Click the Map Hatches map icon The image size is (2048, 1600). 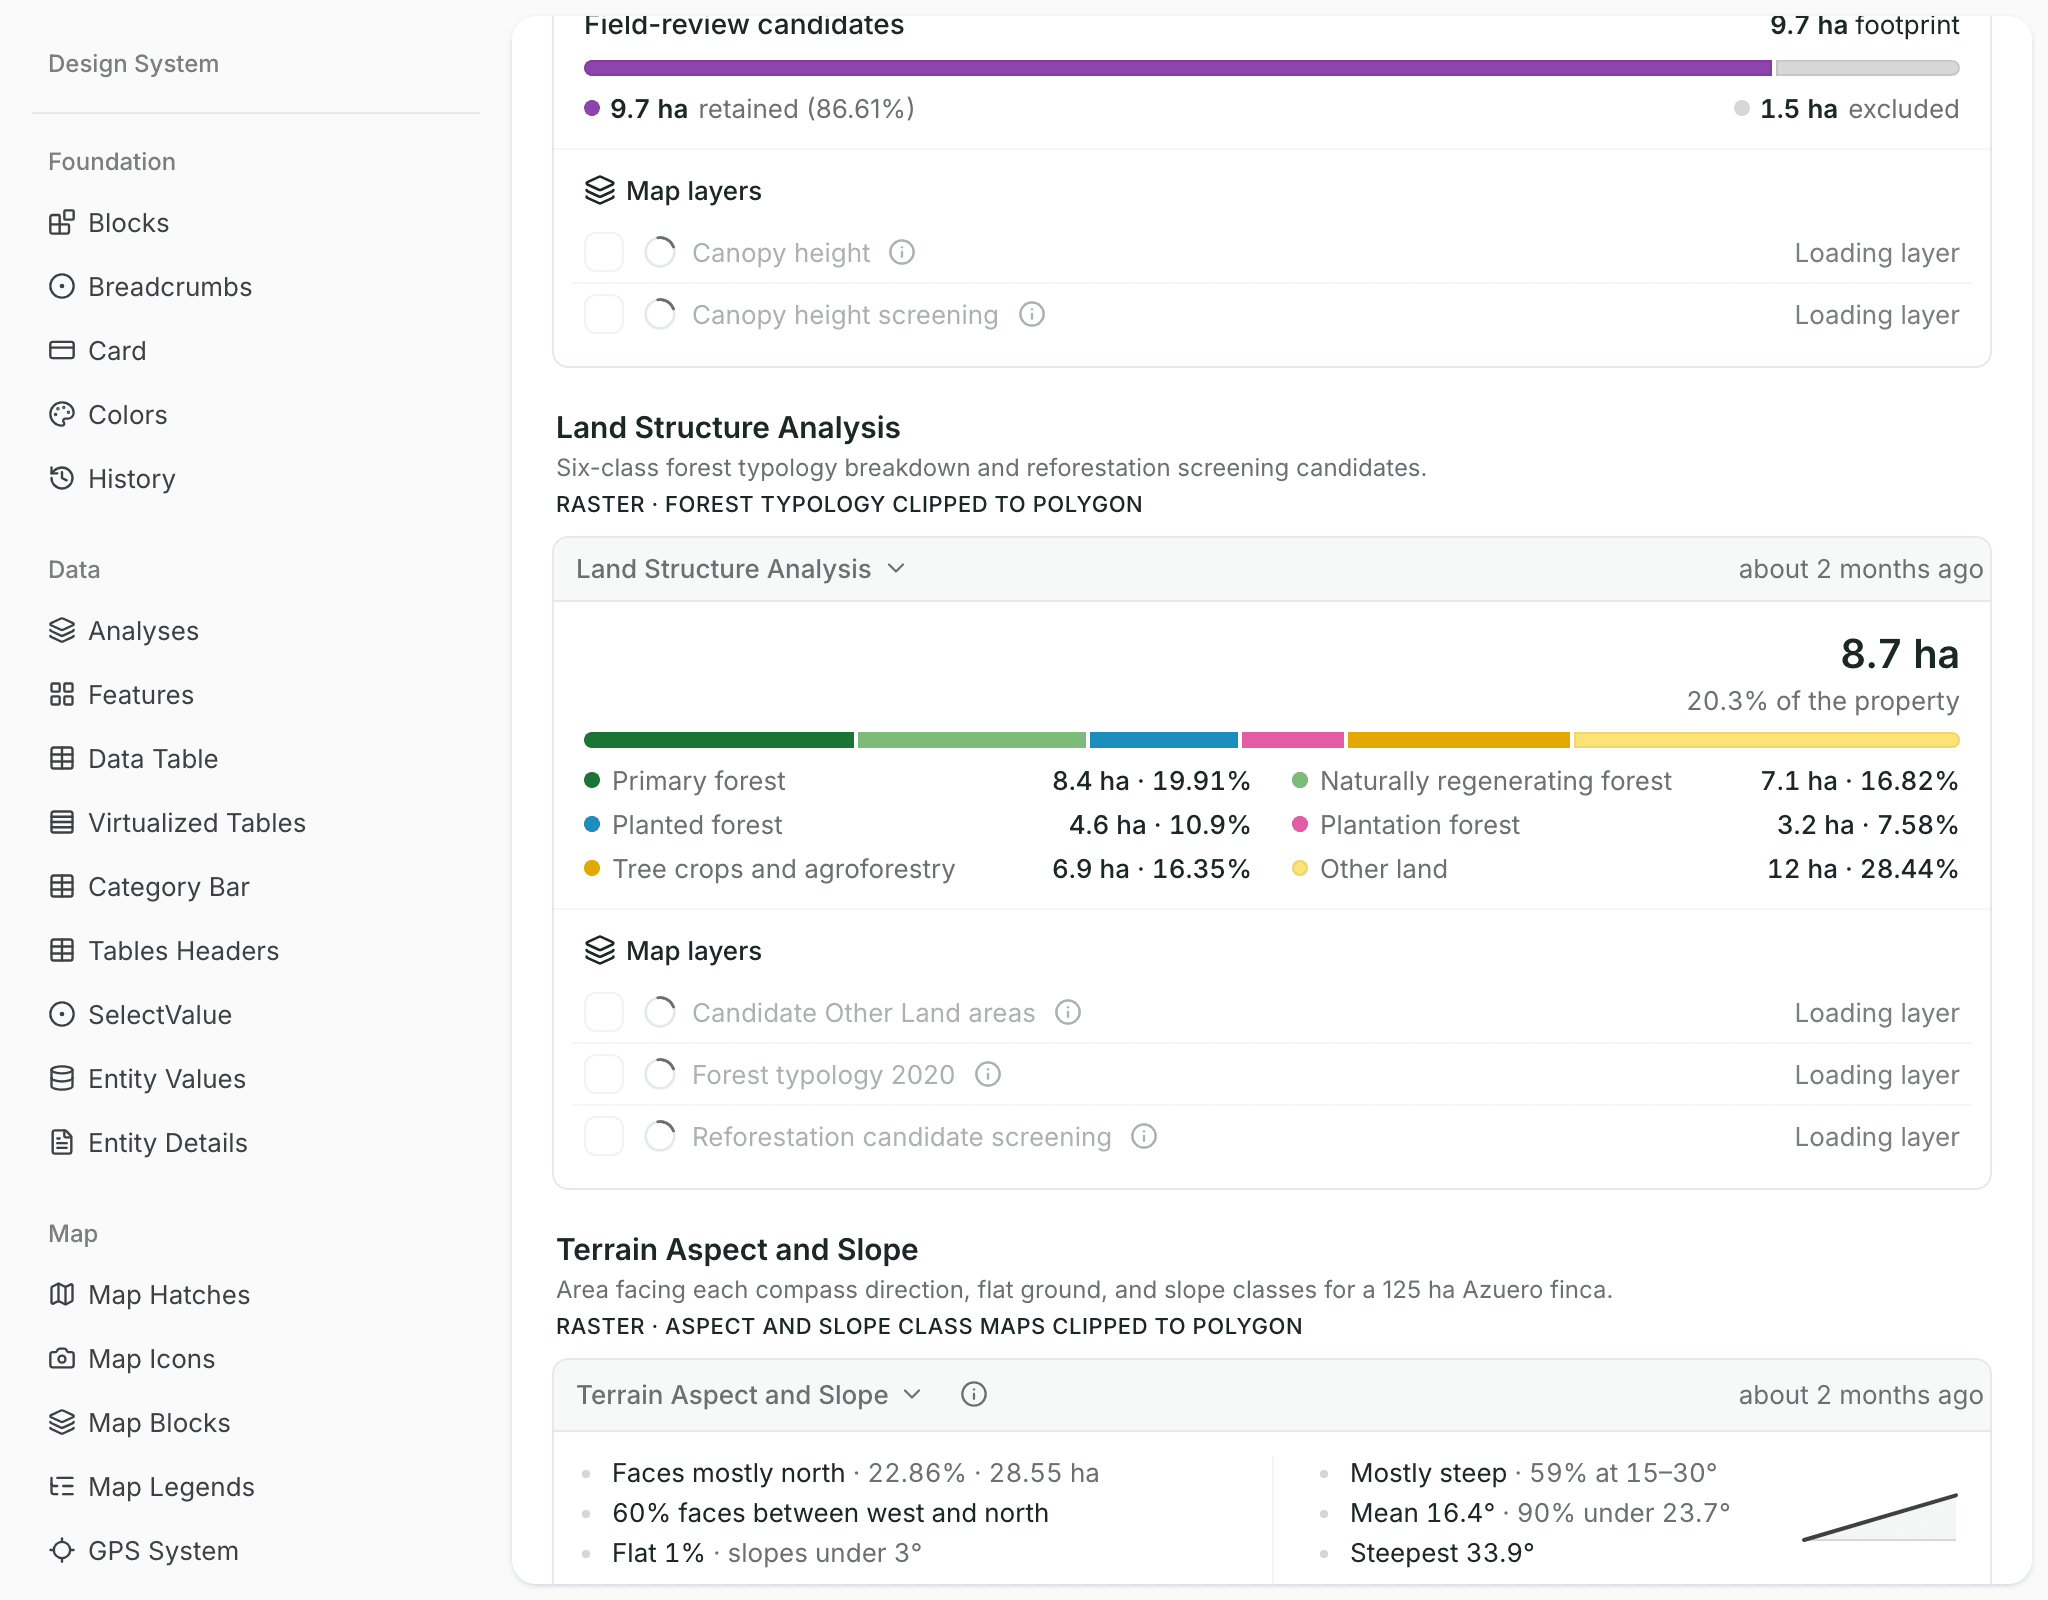pyautogui.click(x=62, y=1295)
